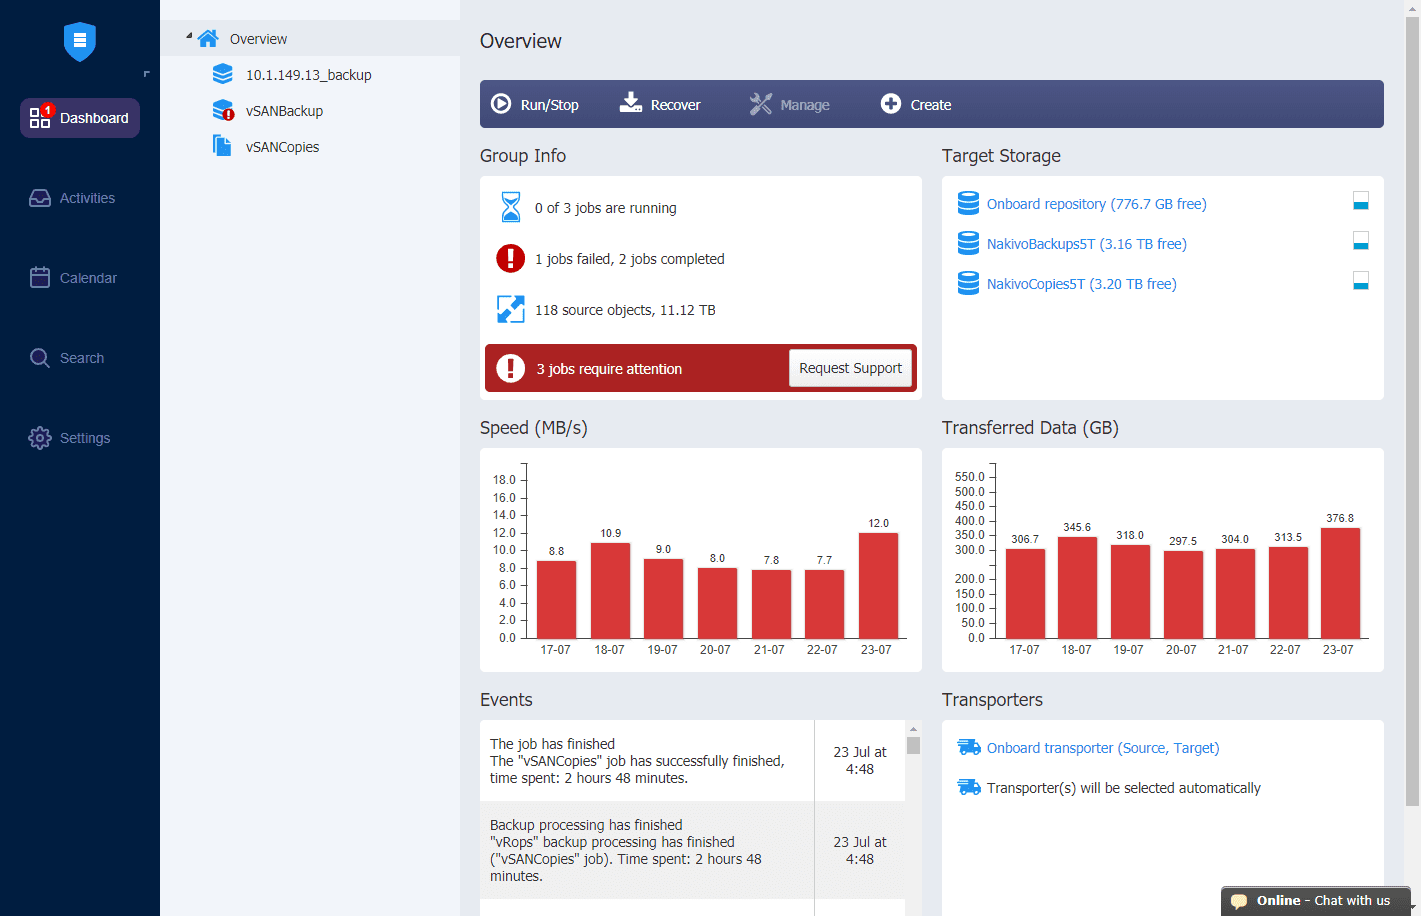Click the stacked-disks icon beside 10.1.149.13_backup
This screenshot has height=916, width=1421.
pyautogui.click(x=221, y=73)
